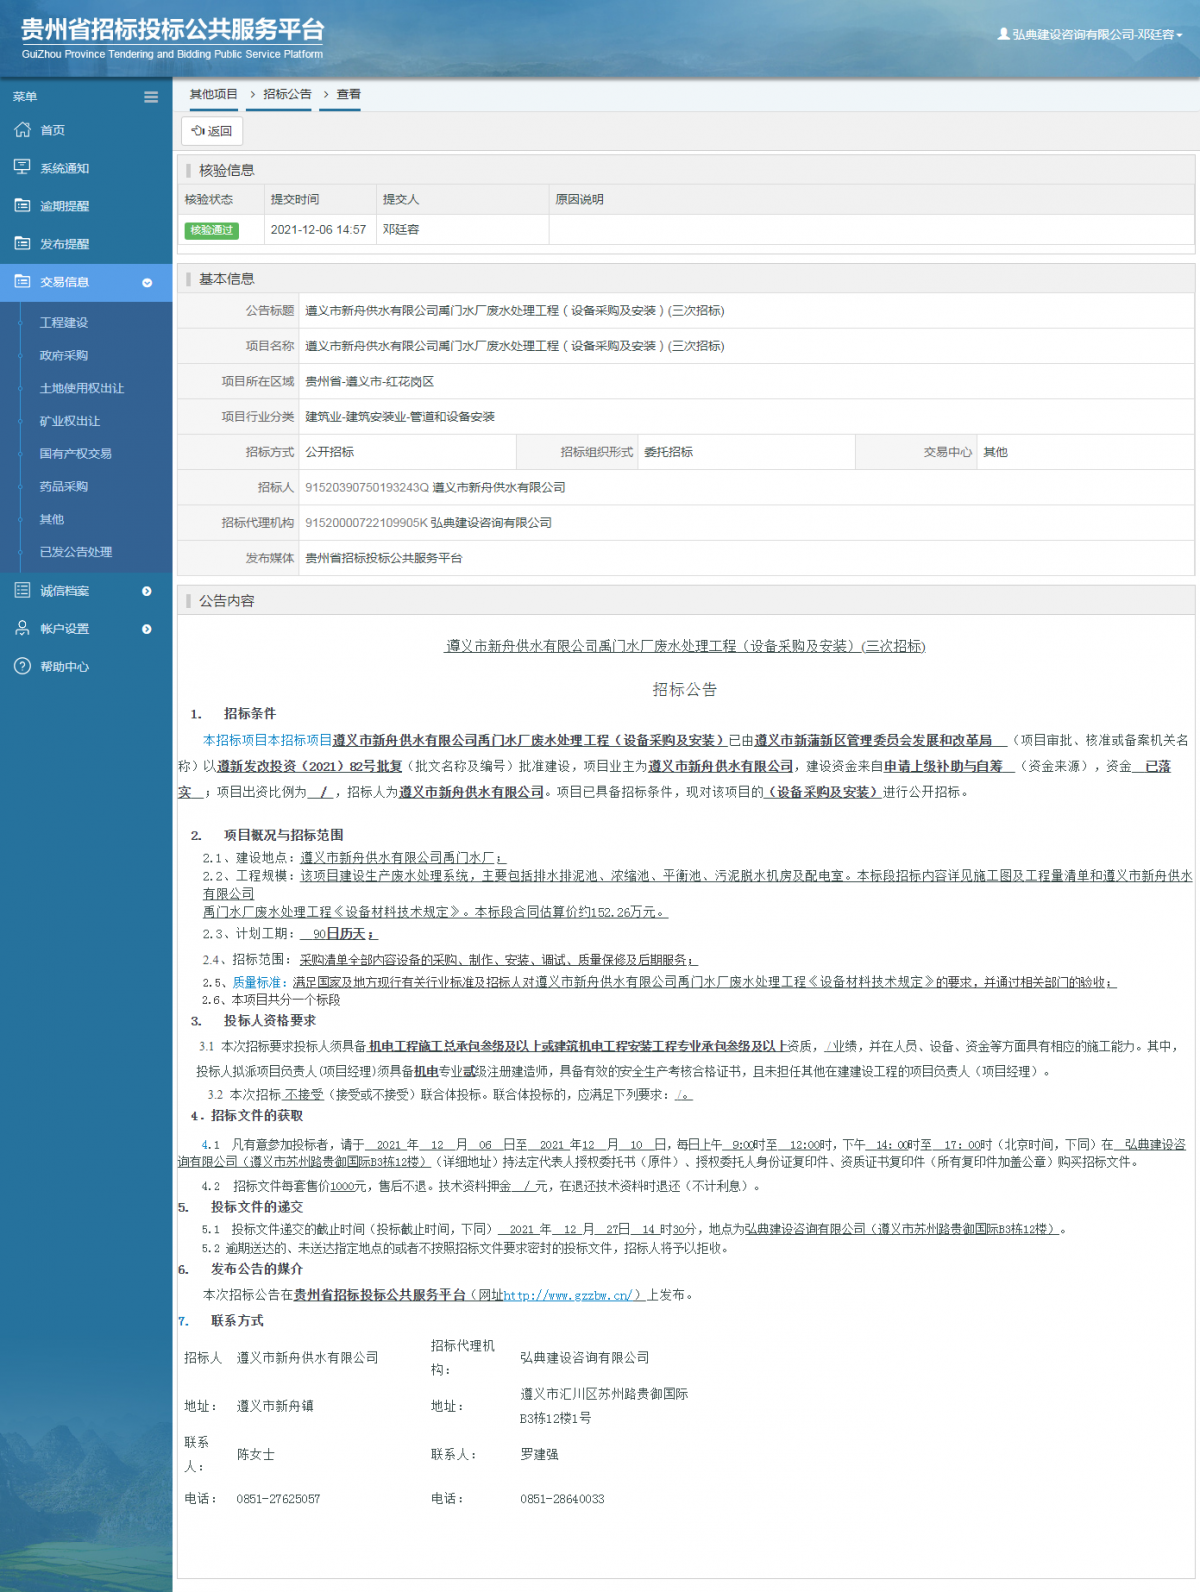Open 已发公告处理 in the sidebar

(76, 552)
